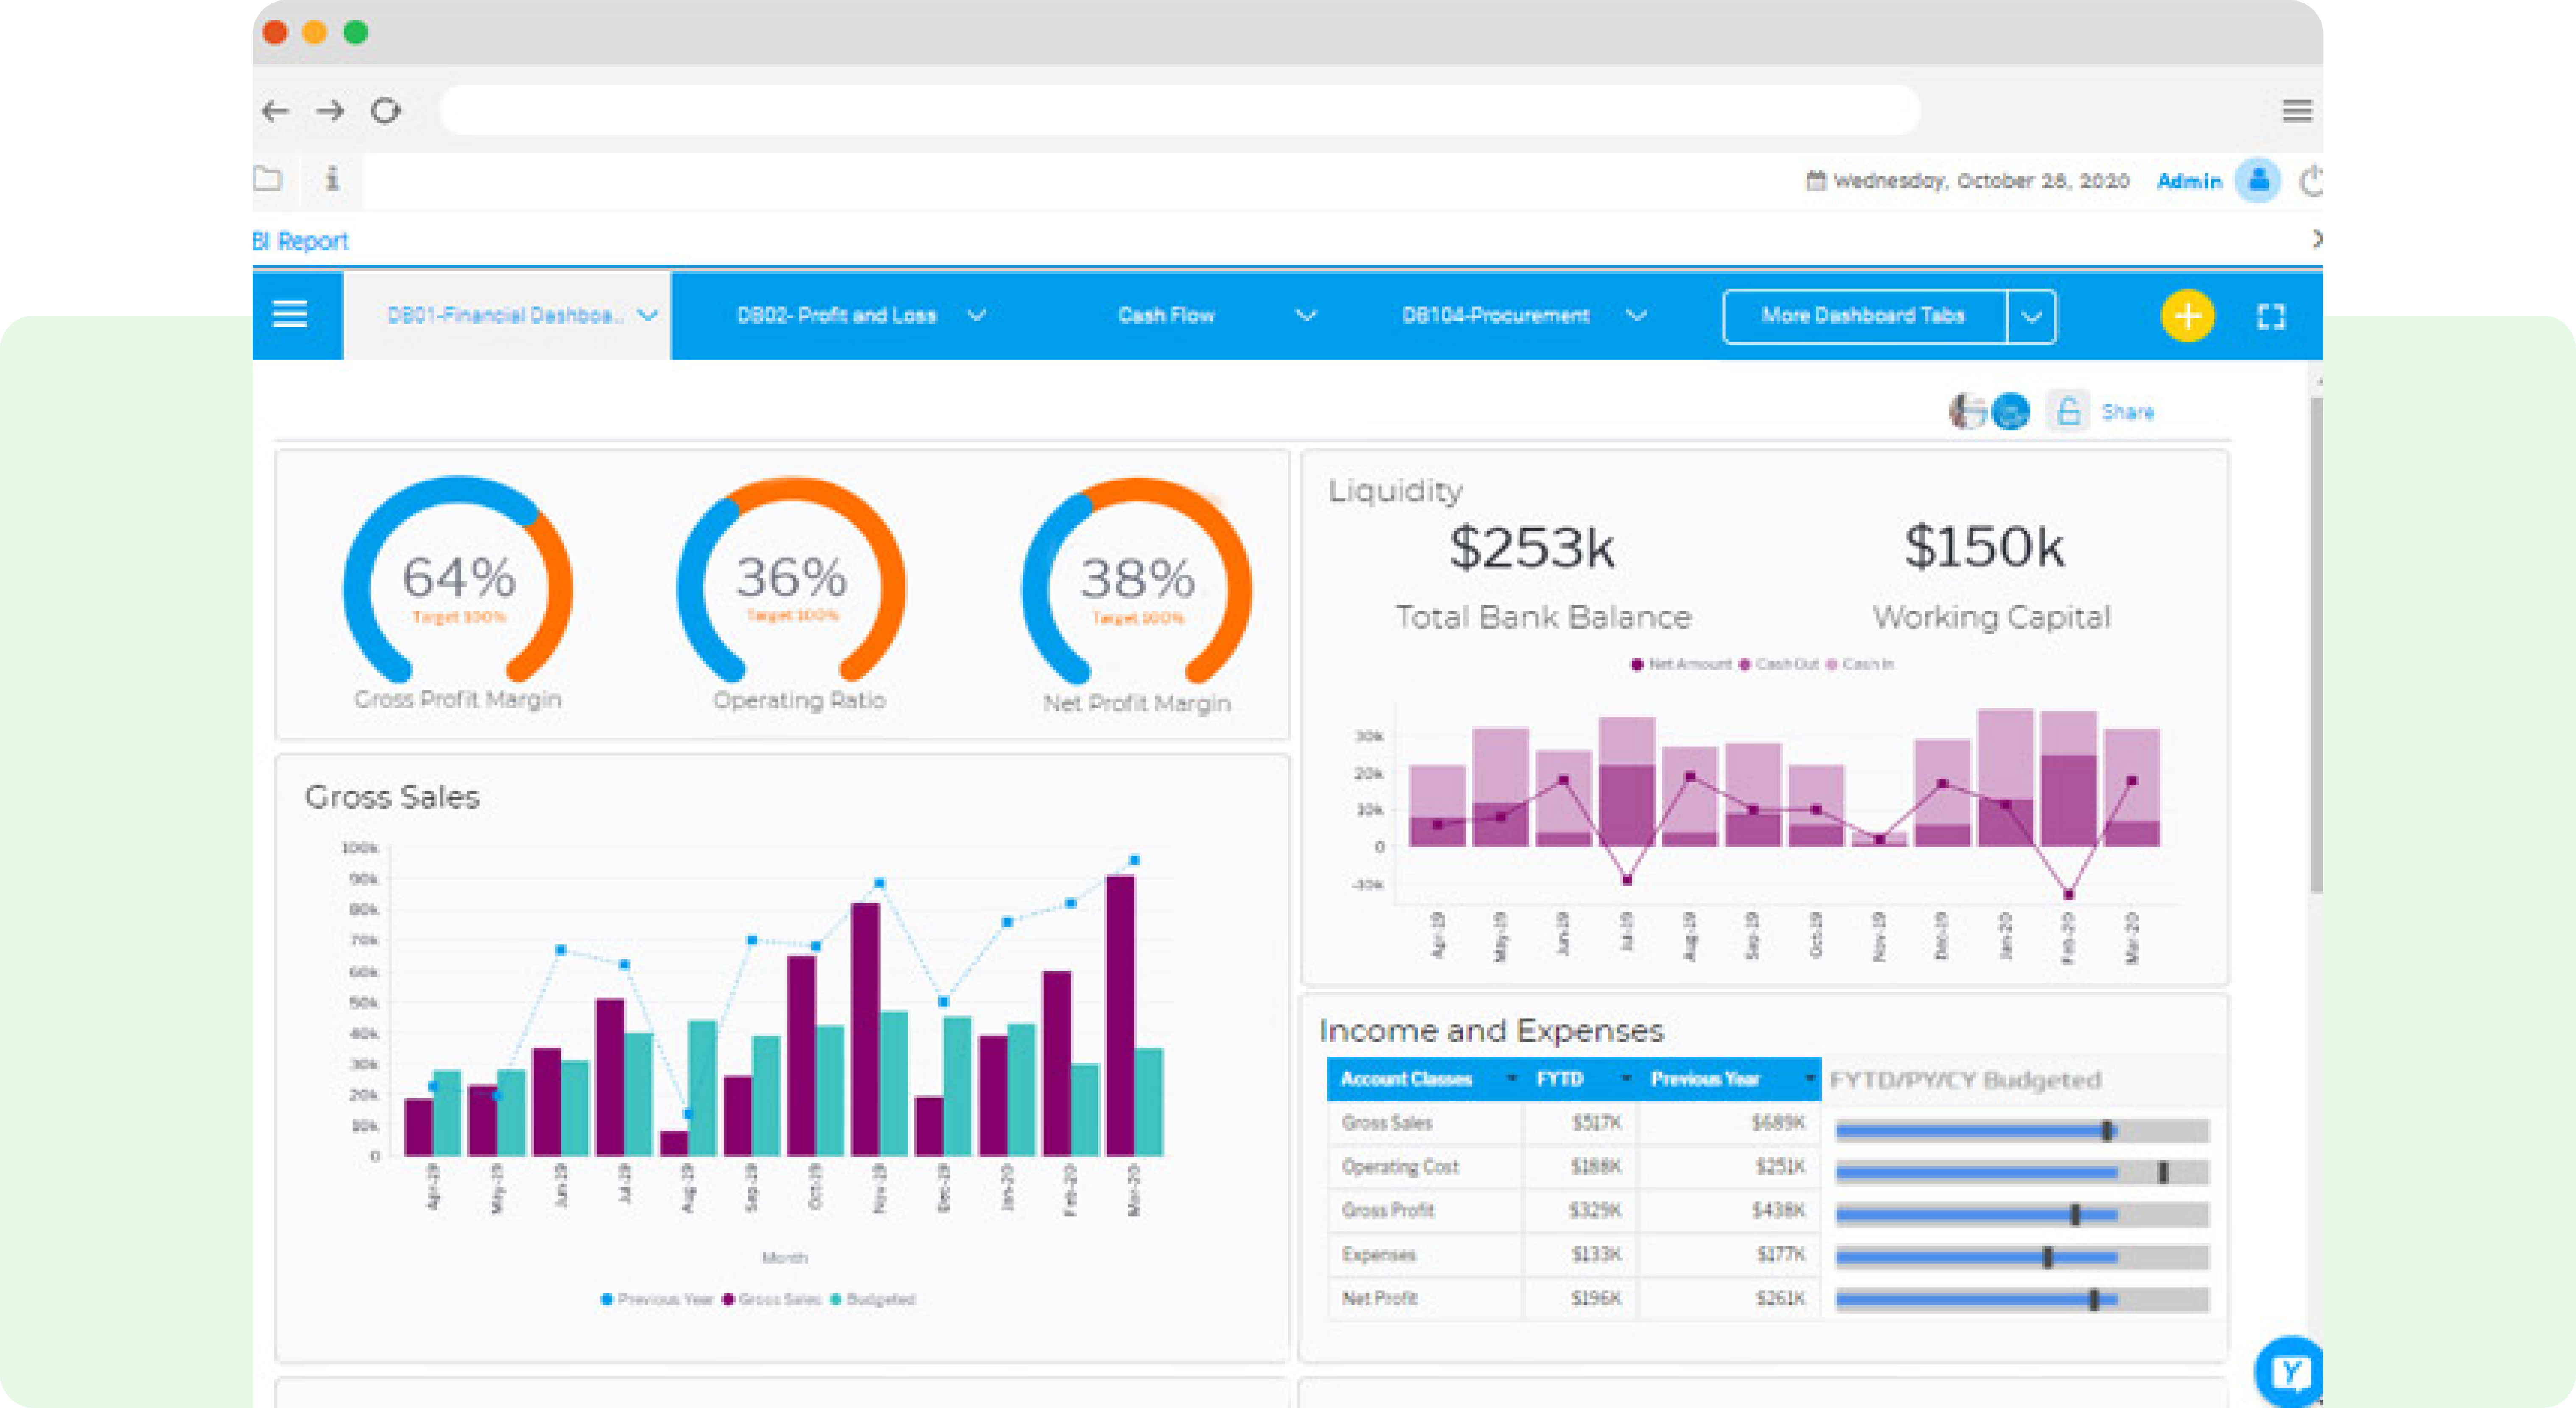Expand DB01-Financial Dashboard tab chevron
2576x1408 pixels.
[648, 315]
